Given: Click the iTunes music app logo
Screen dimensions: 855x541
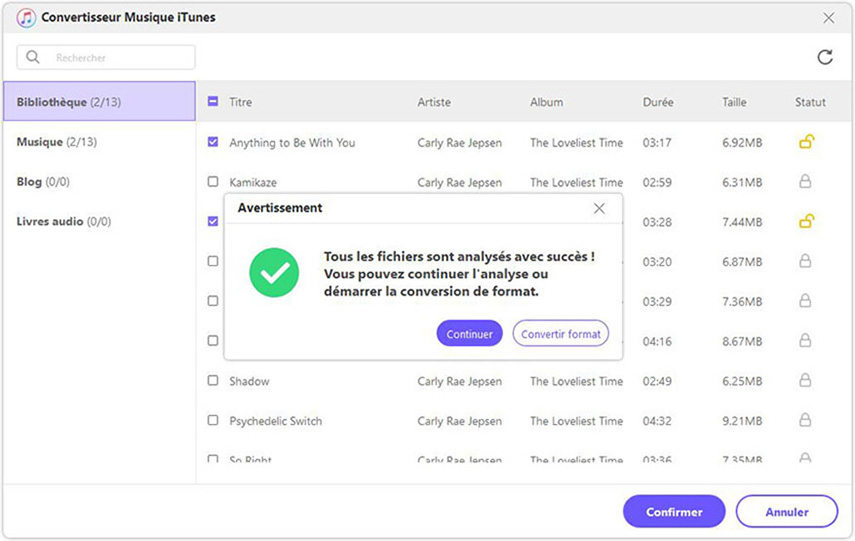Looking at the screenshot, I should coord(26,18).
